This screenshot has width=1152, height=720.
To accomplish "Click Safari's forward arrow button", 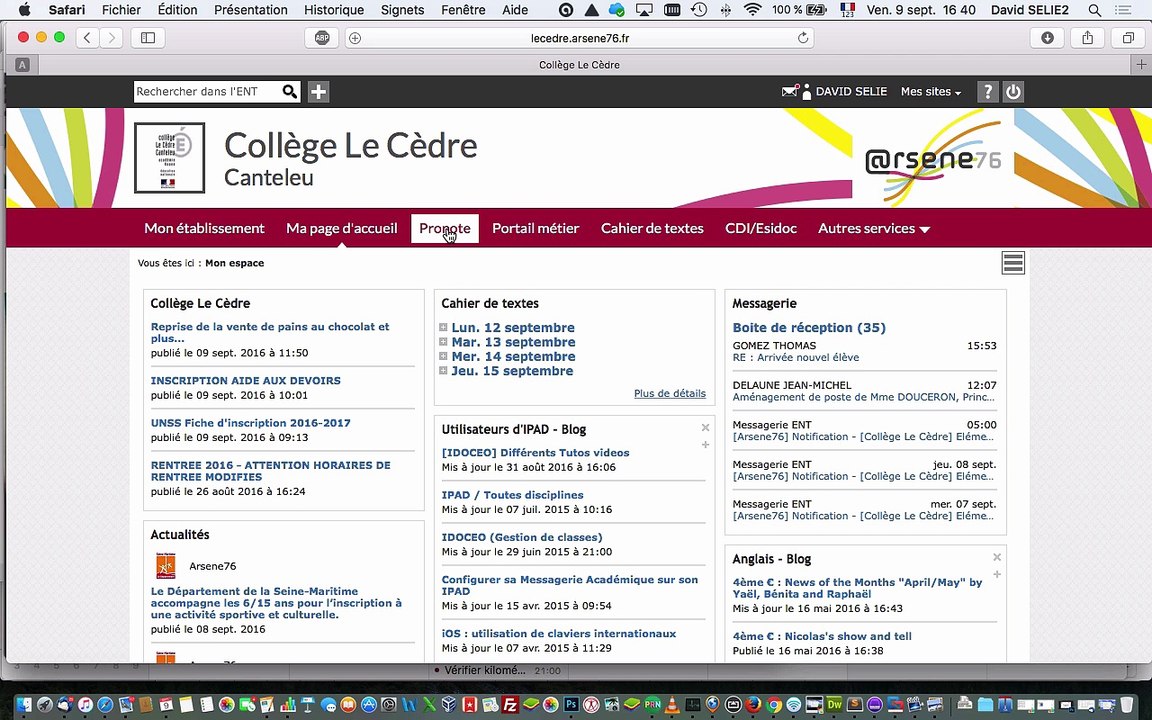I will pyautogui.click(x=111, y=37).
